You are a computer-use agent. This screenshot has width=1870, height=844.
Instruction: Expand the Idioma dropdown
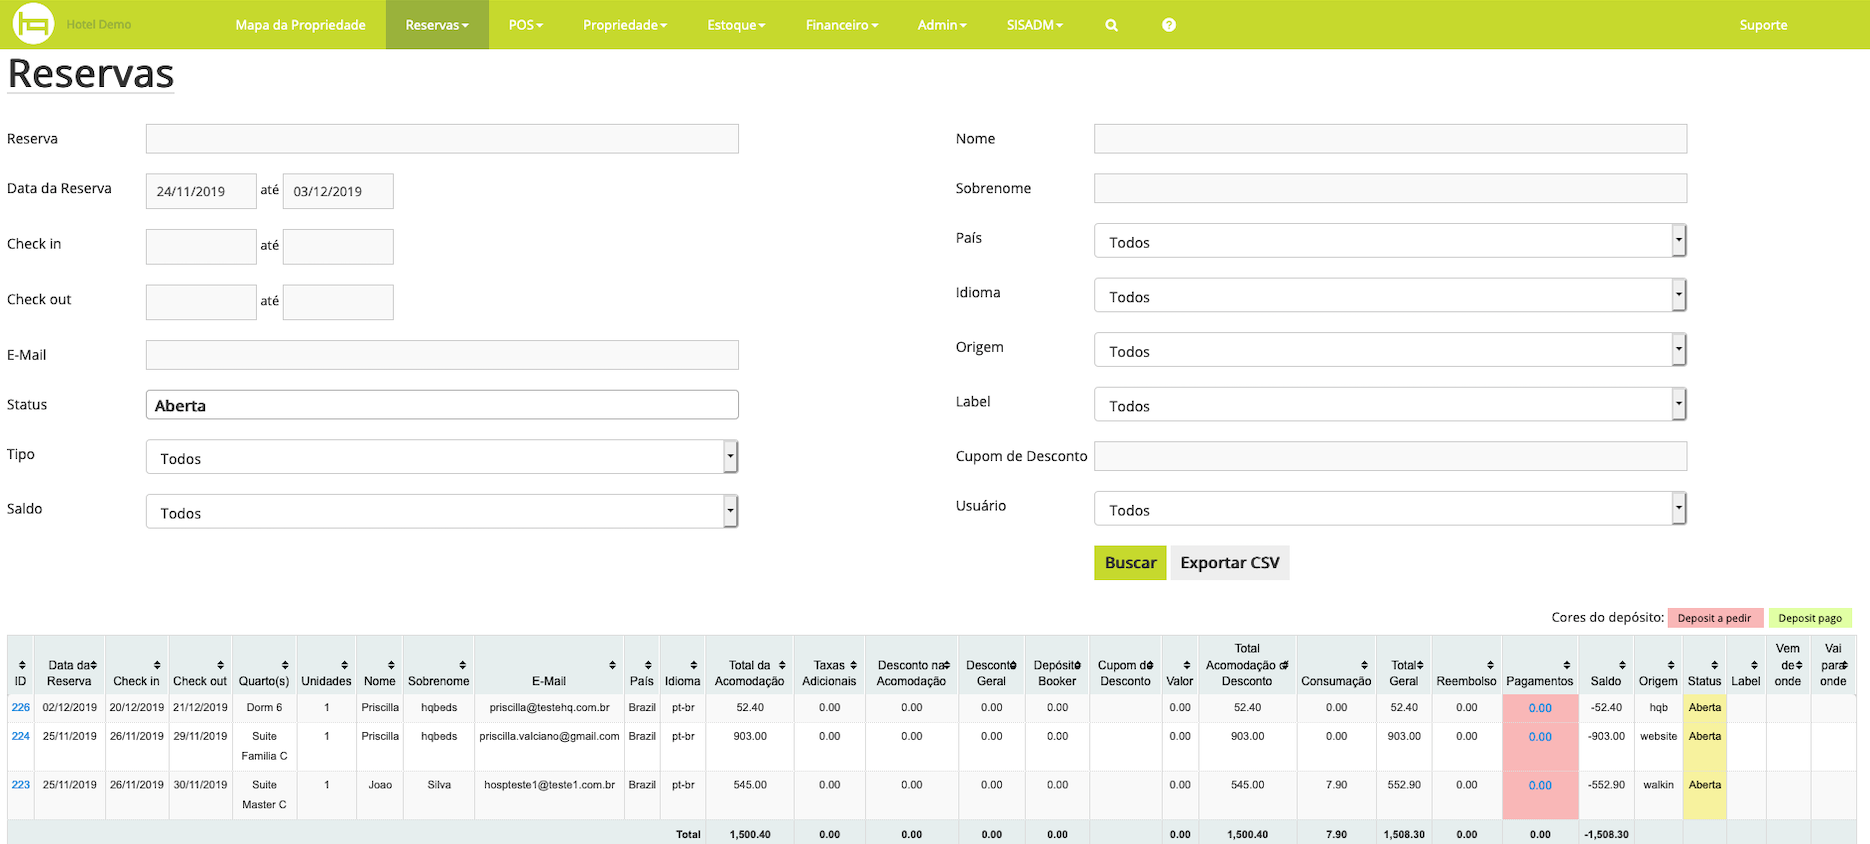pyautogui.click(x=1390, y=296)
